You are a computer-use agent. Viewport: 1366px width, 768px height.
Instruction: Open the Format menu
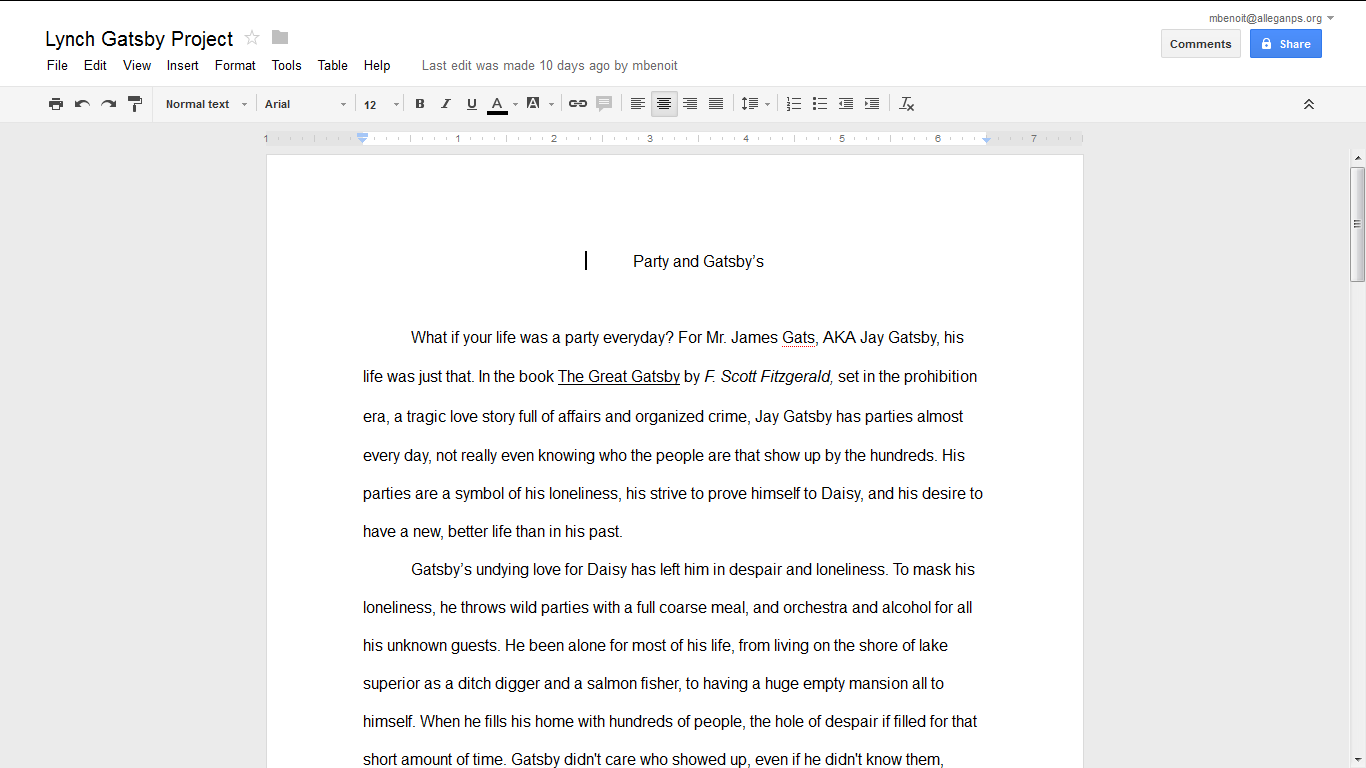235,65
